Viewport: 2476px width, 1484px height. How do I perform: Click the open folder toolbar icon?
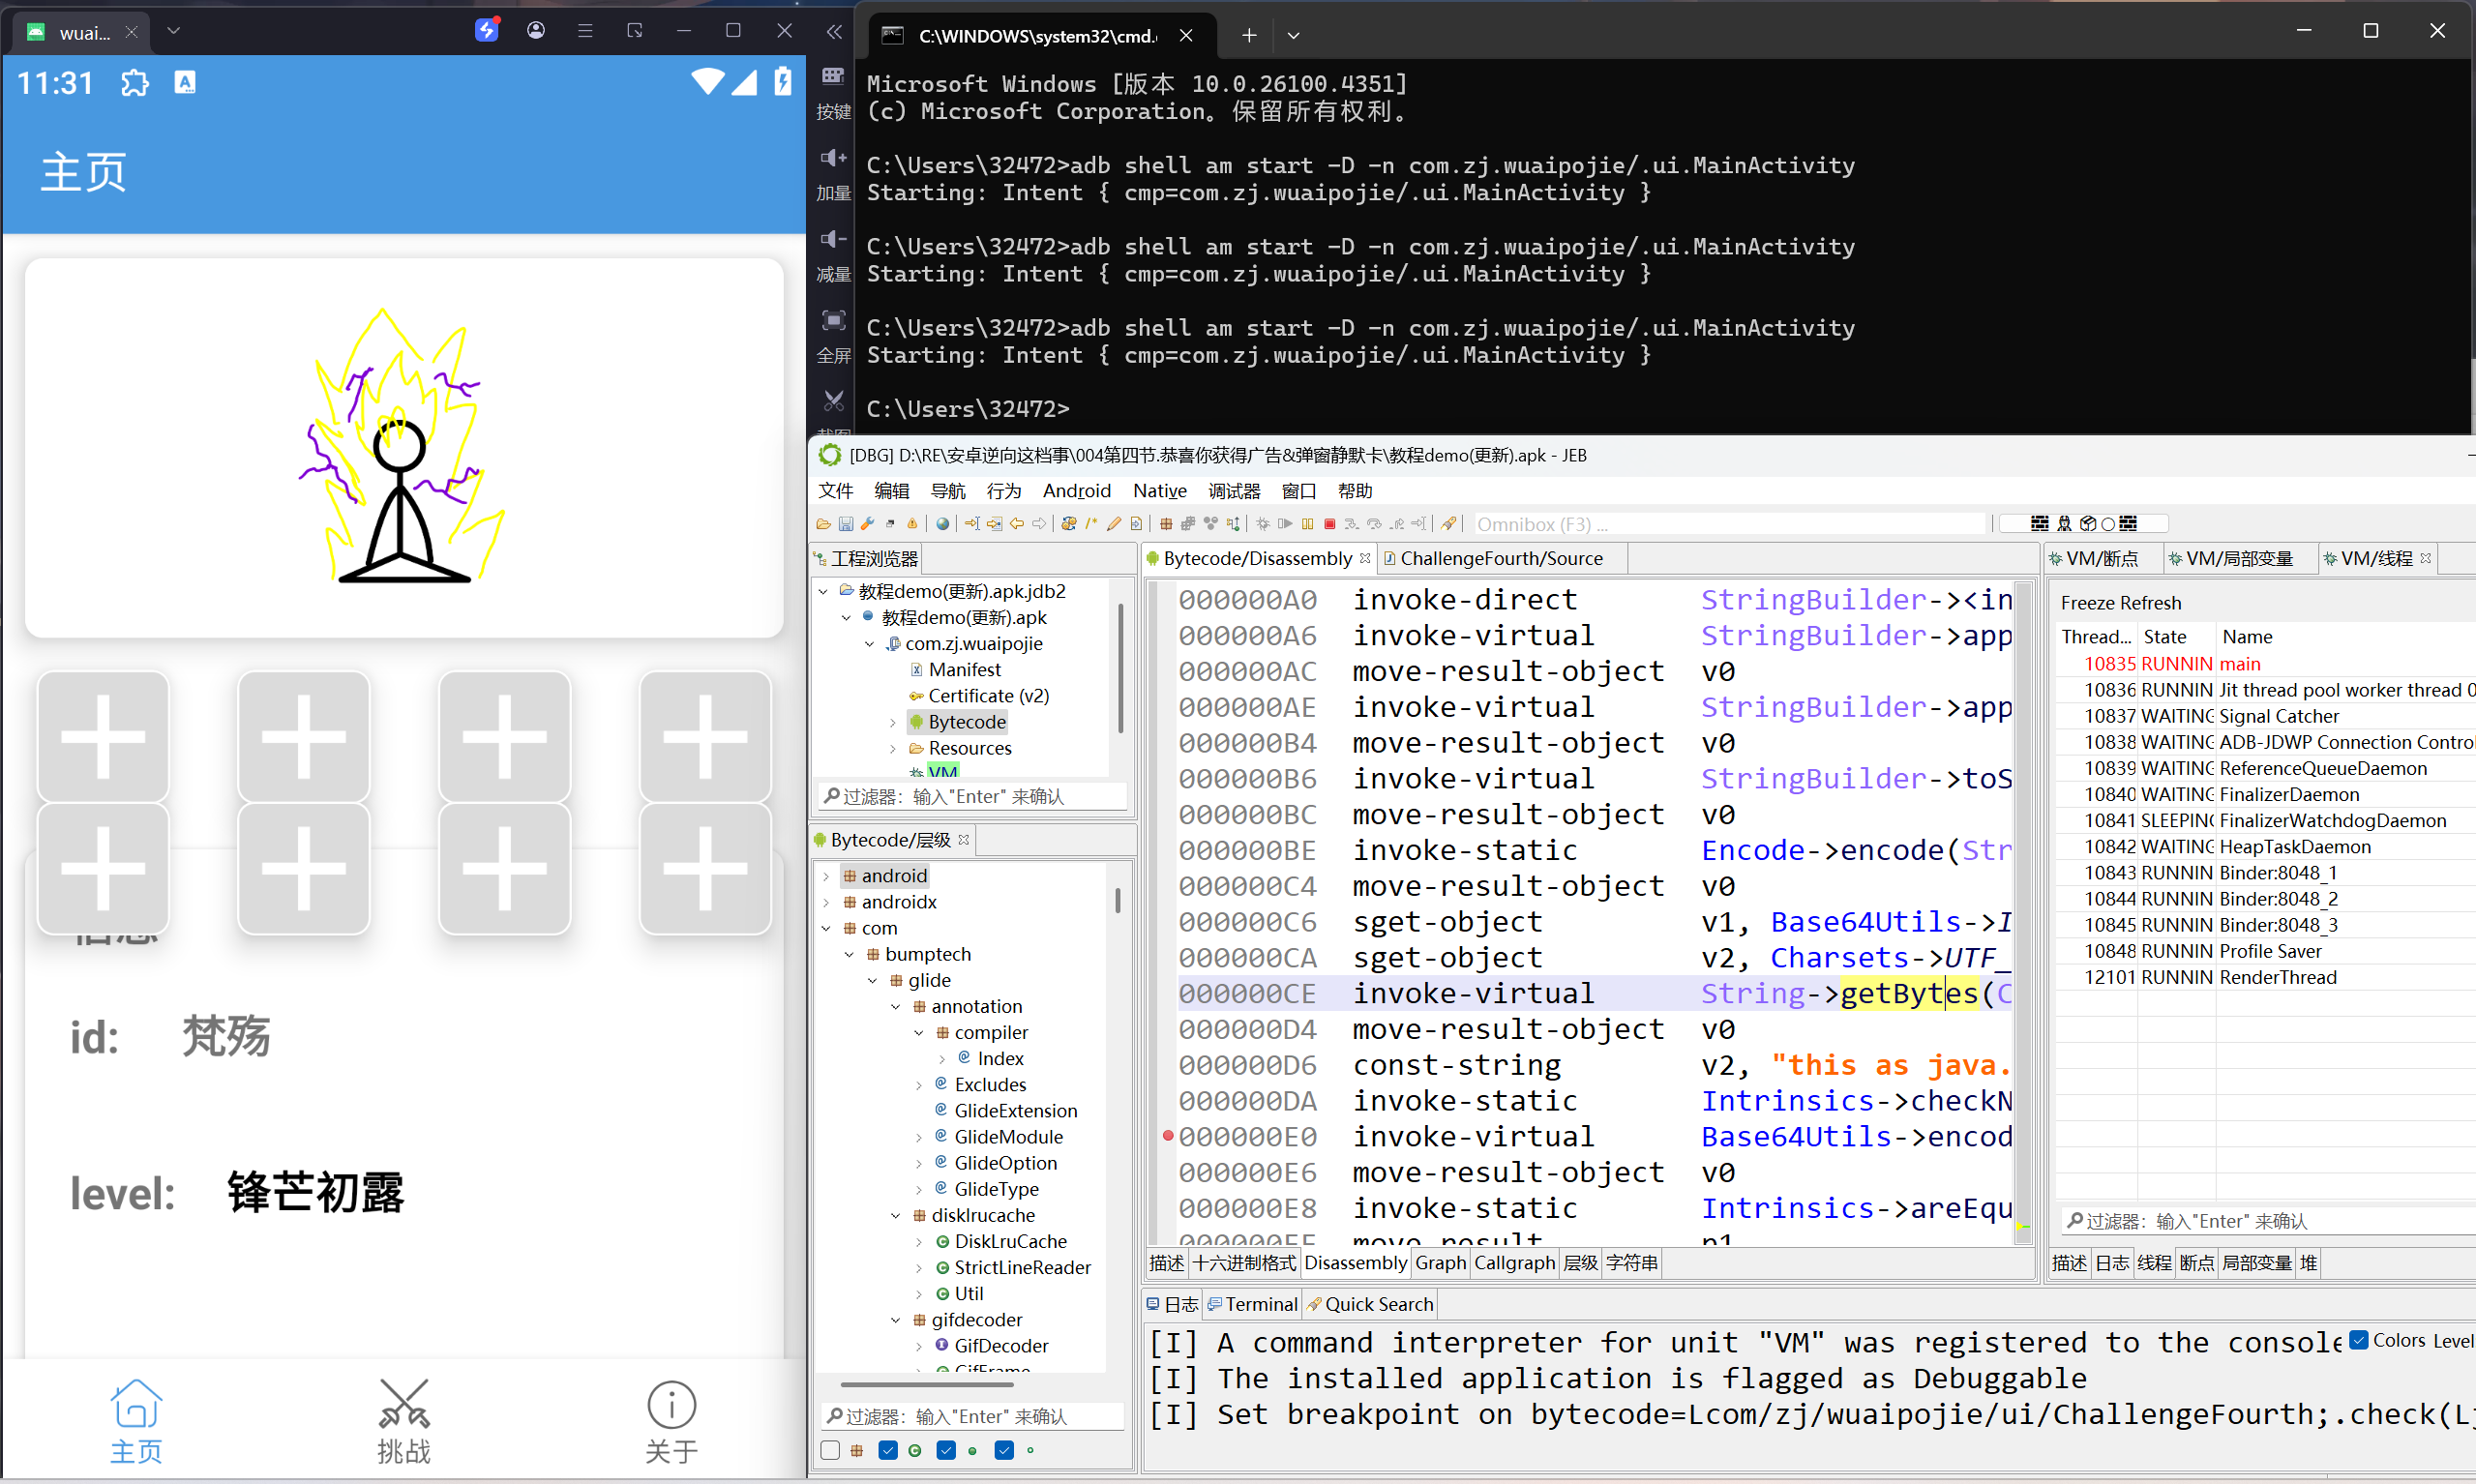[823, 524]
